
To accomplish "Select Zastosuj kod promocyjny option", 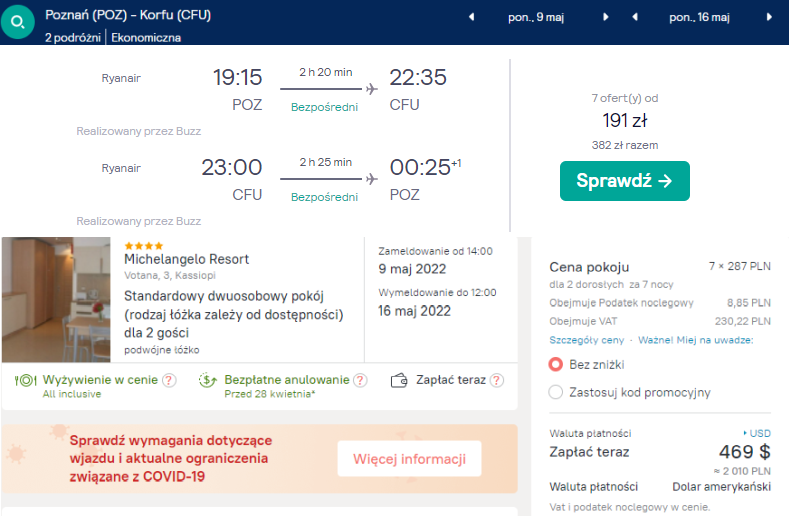I will click(x=556, y=392).
